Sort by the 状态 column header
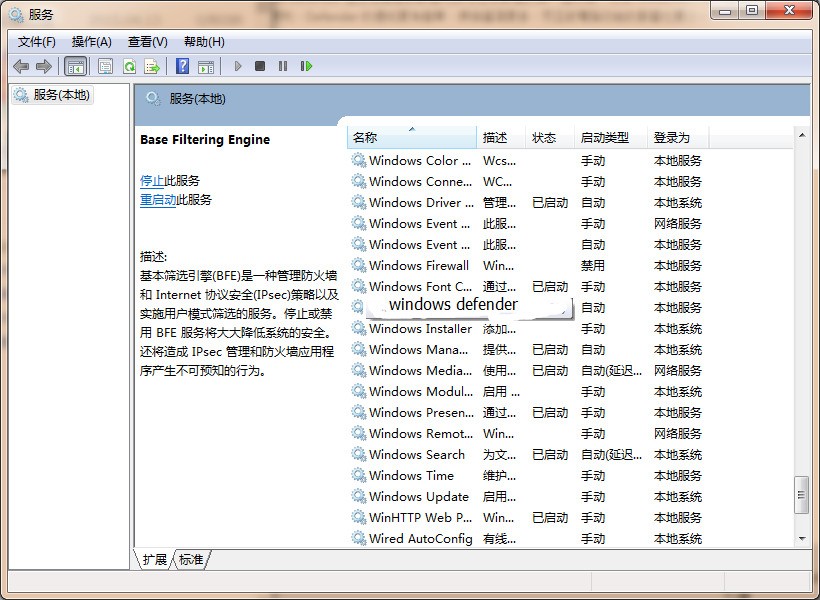Image resolution: width=820 pixels, height=600 pixels. 550,138
